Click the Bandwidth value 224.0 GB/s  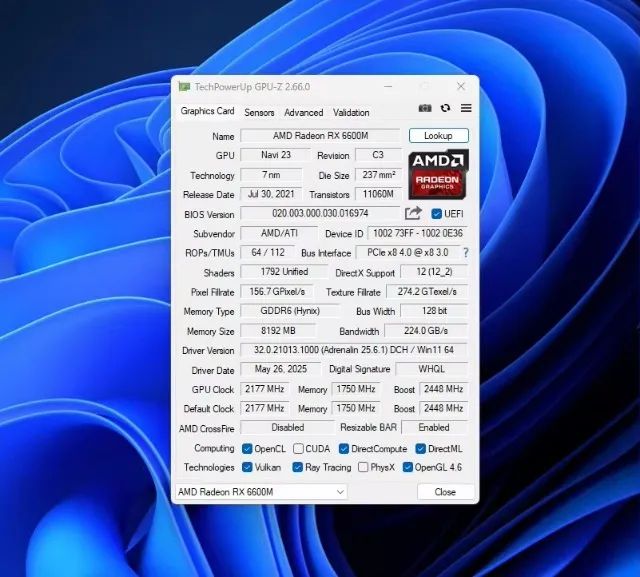click(426, 331)
